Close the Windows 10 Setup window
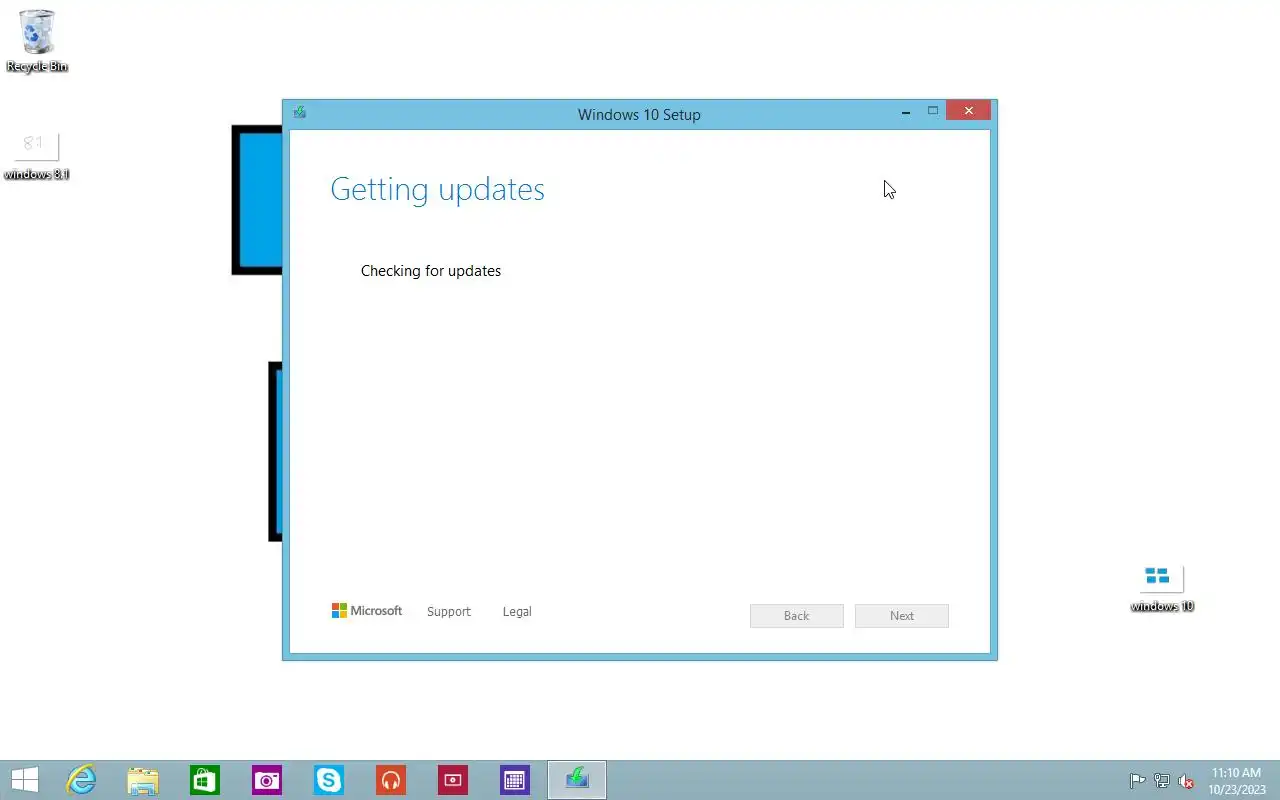Screen dimensions: 1280x800 pyautogui.click(x=968, y=111)
